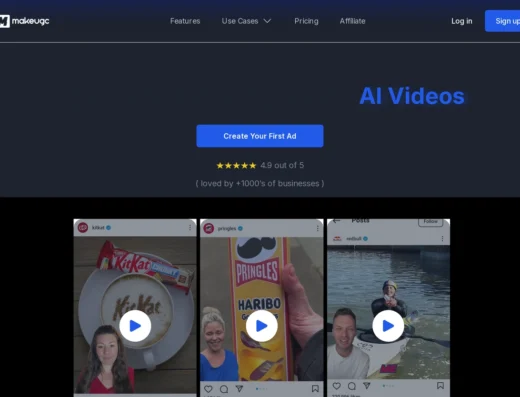The height and width of the screenshot is (397, 520).
Task: Share the Pringles post via send icon
Action: click(239, 389)
